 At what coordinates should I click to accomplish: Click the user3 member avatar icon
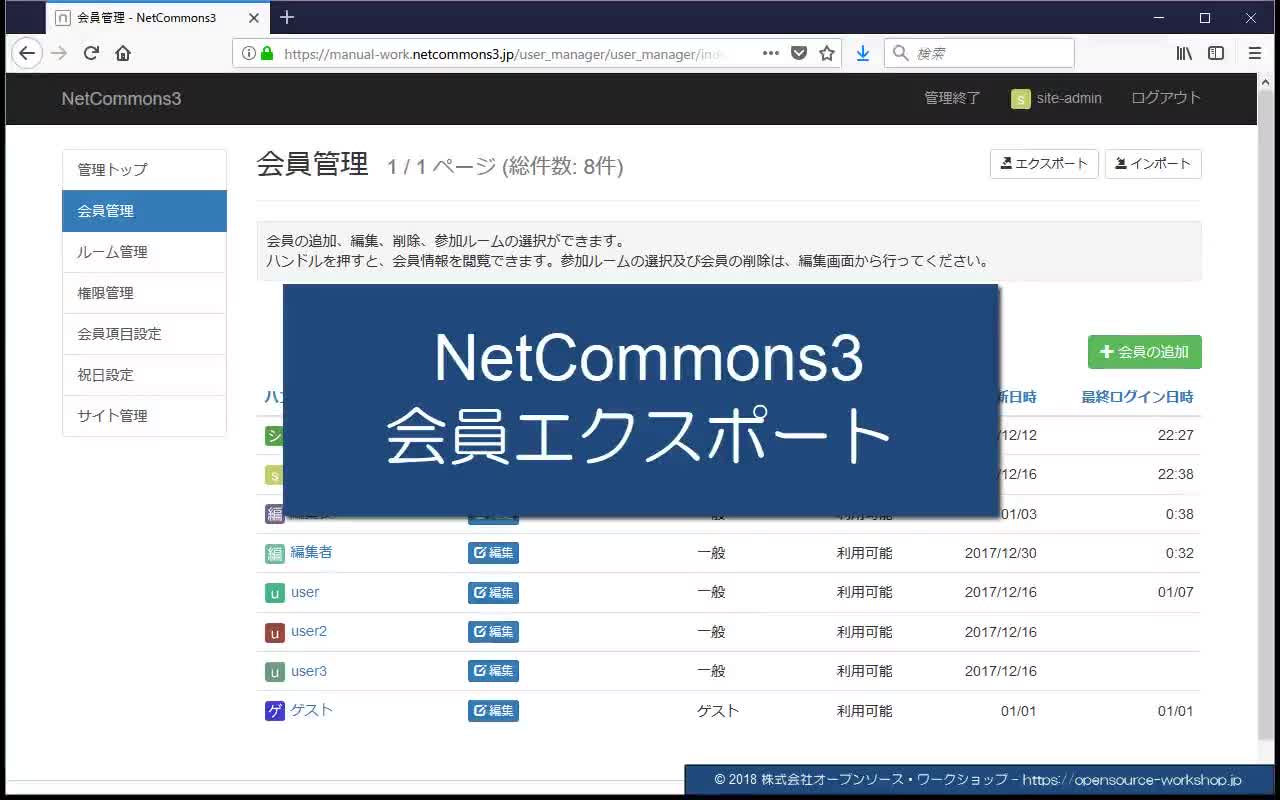(x=275, y=672)
